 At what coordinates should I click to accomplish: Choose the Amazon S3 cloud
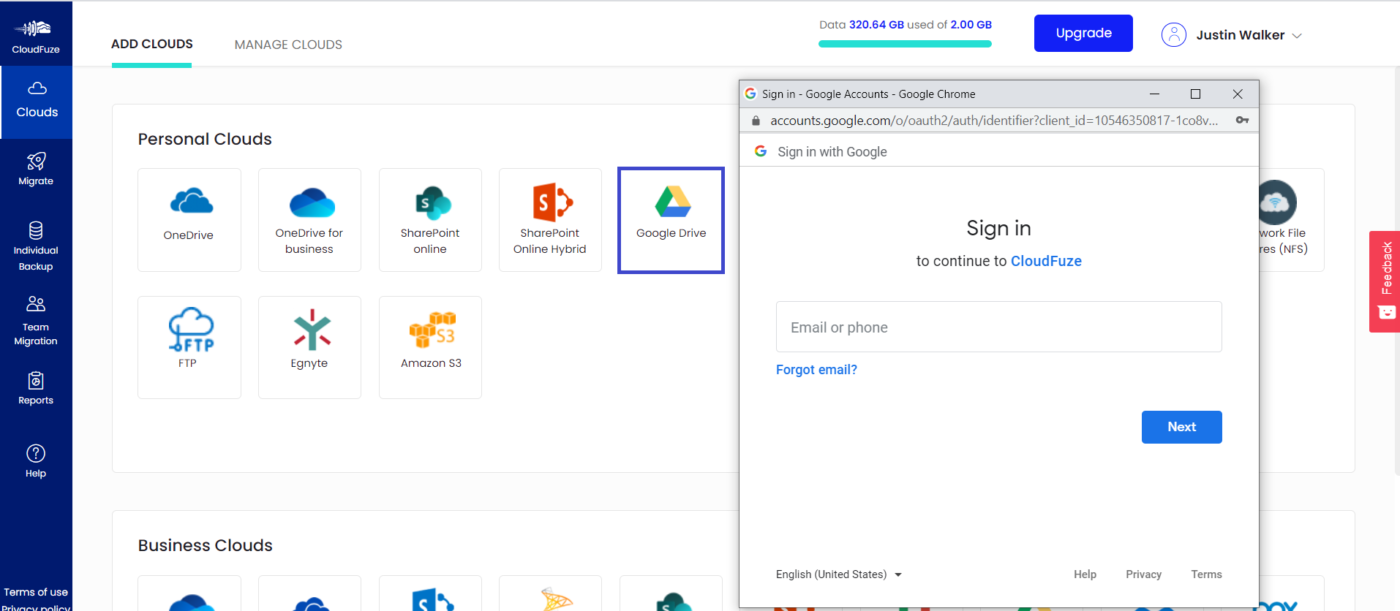pos(430,346)
